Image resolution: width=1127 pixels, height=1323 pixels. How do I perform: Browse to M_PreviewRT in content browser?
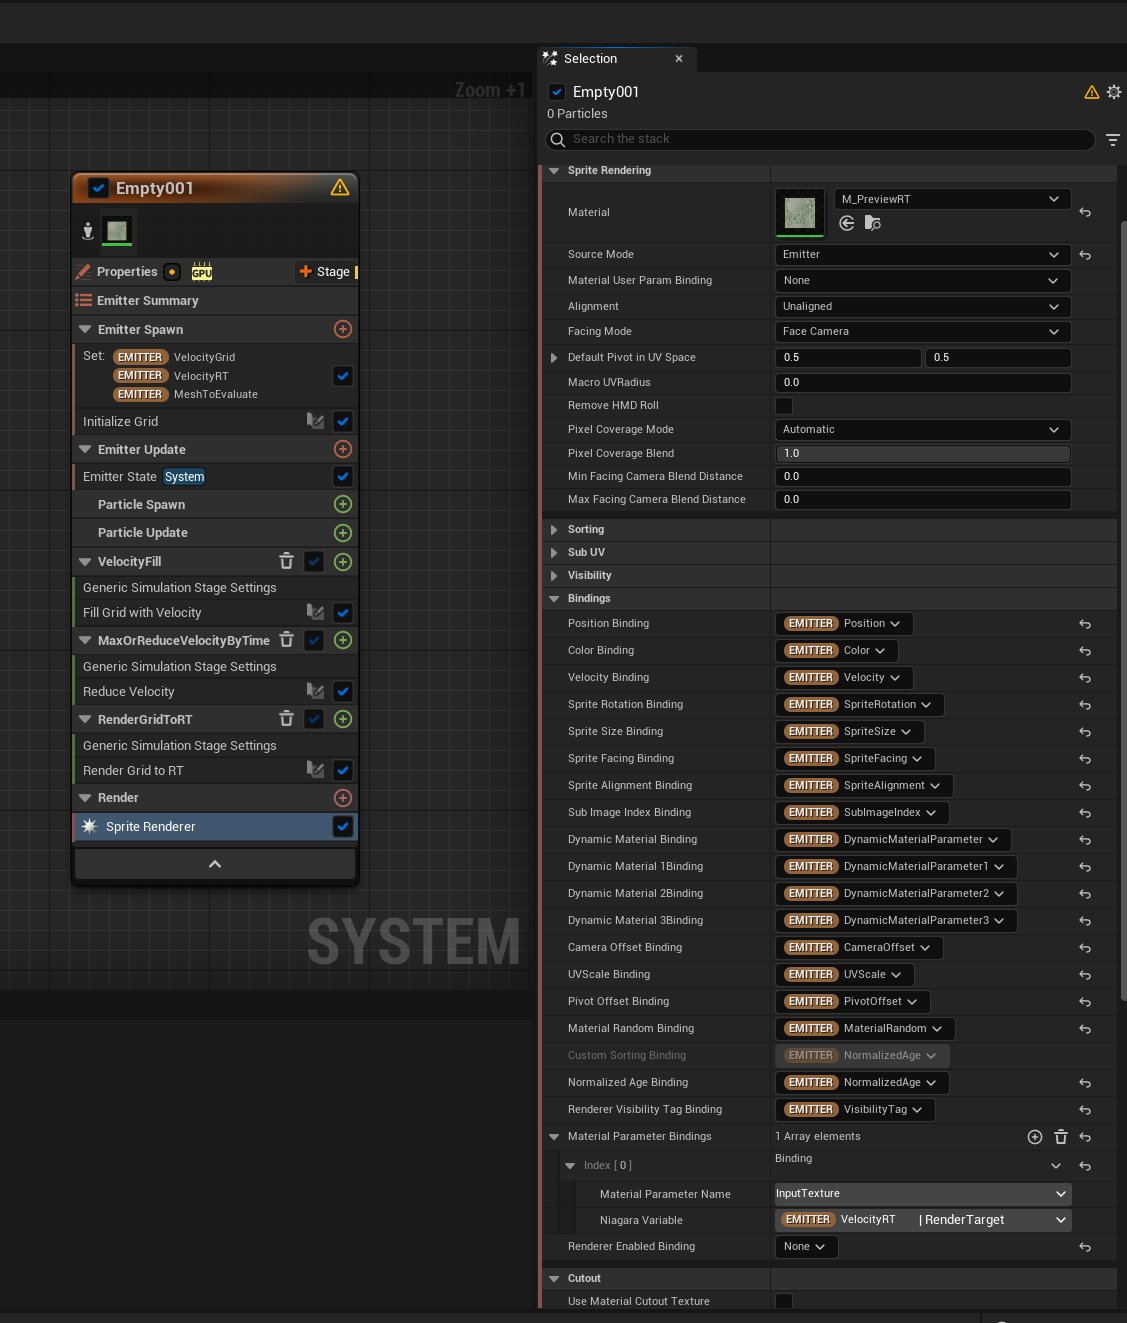(873, 223)
